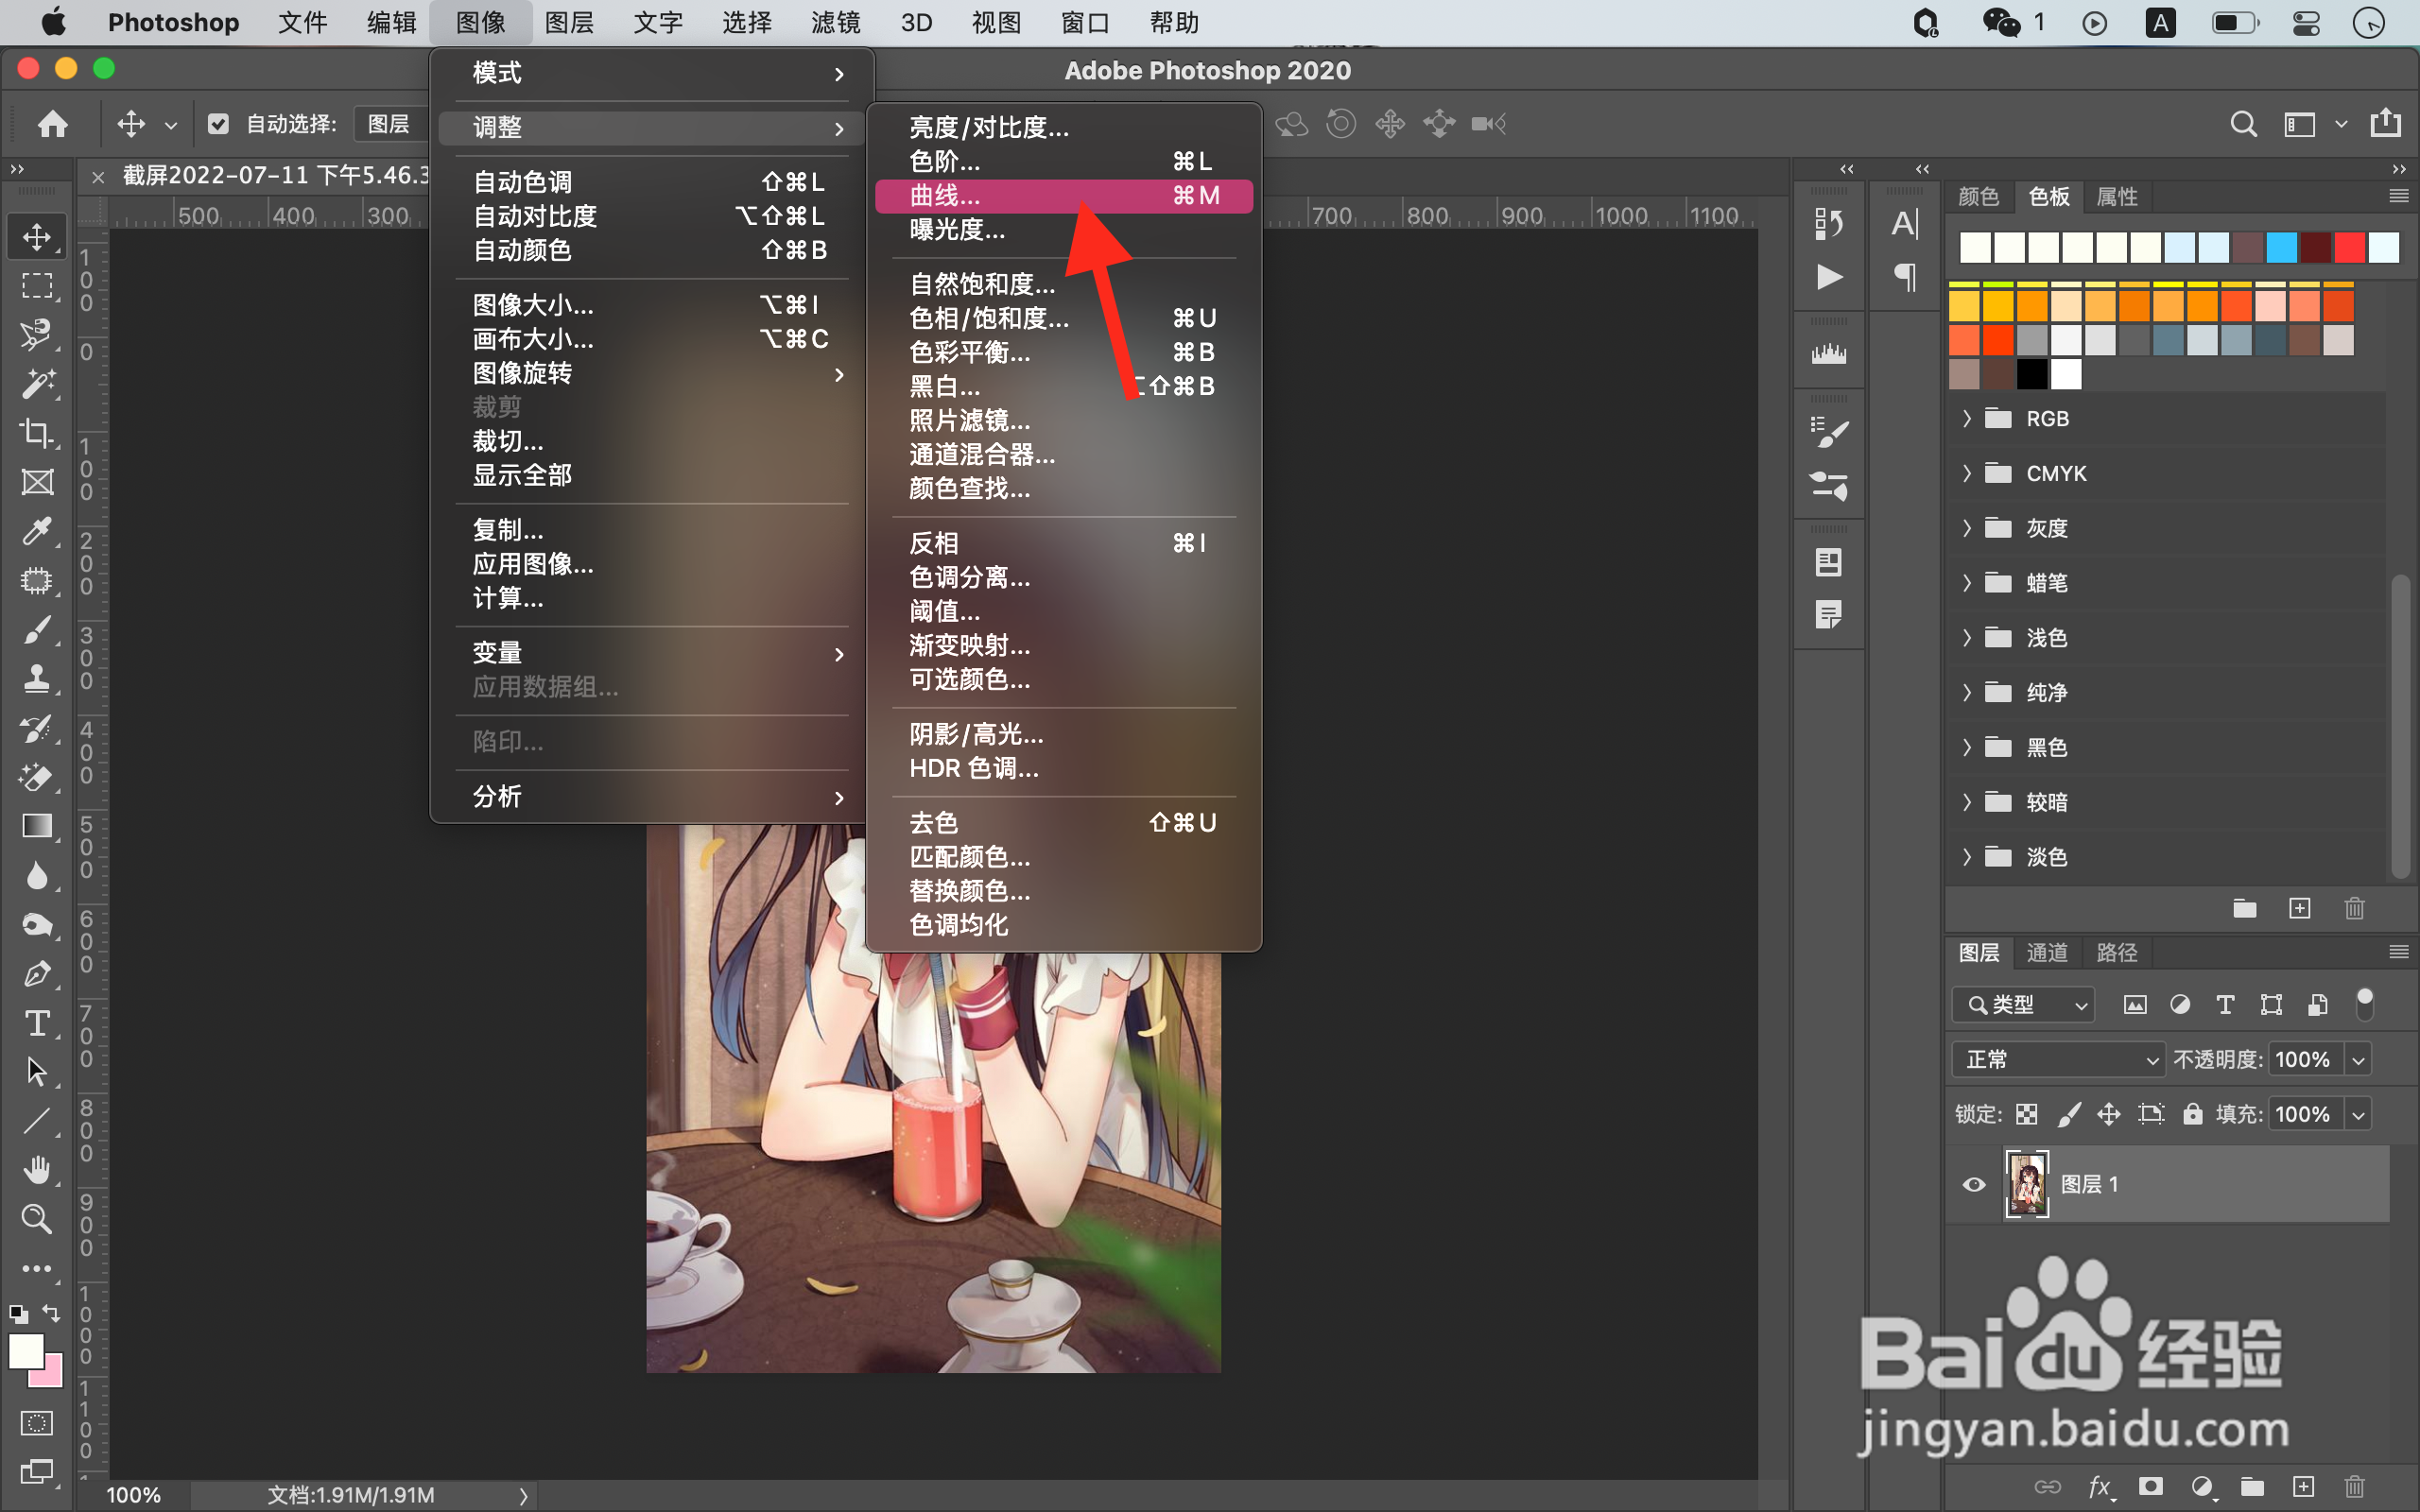Open the 不透明度 opacity dropdown arrow
The image size is (2420, 1512).
point(2359,1060)
